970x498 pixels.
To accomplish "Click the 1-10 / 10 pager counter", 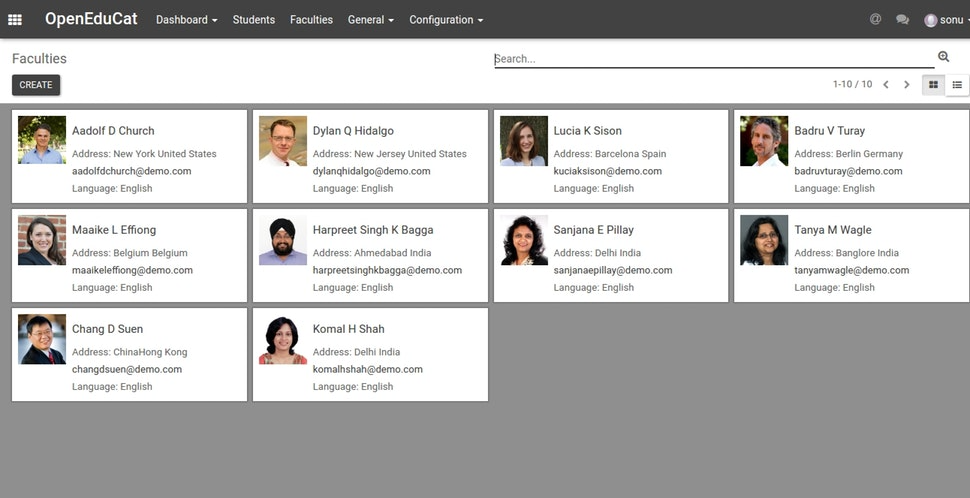I will click(x=852, y=84).
